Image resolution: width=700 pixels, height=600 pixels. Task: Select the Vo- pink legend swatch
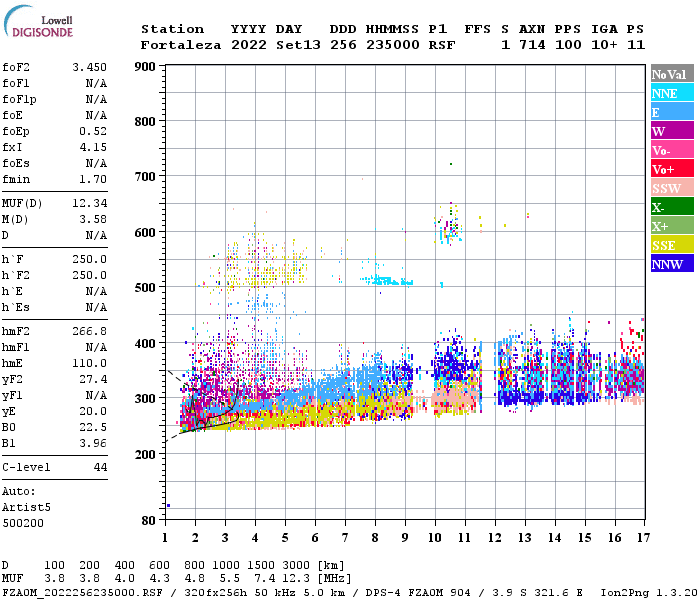click(x=672, y=150)
